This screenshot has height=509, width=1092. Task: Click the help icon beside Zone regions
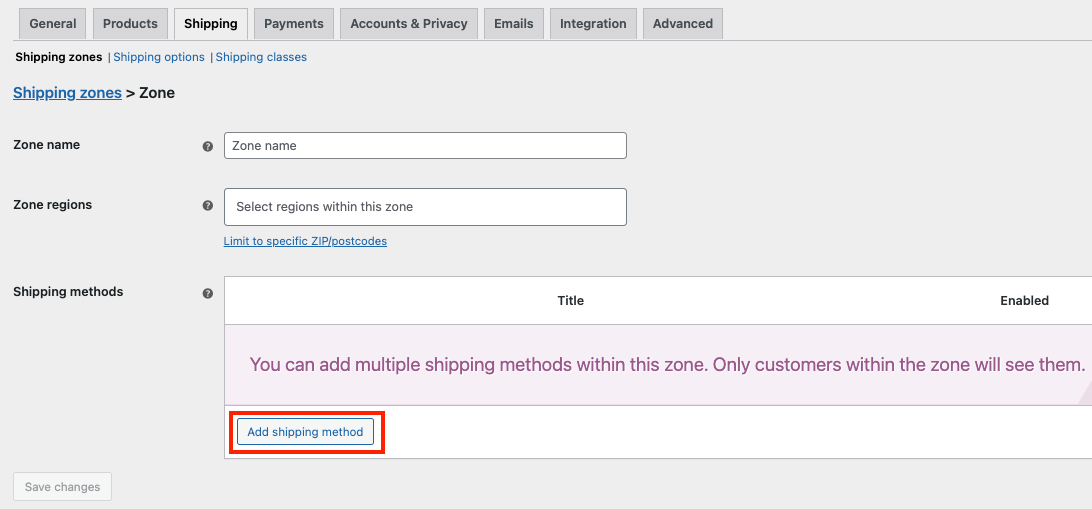[208, 206]
